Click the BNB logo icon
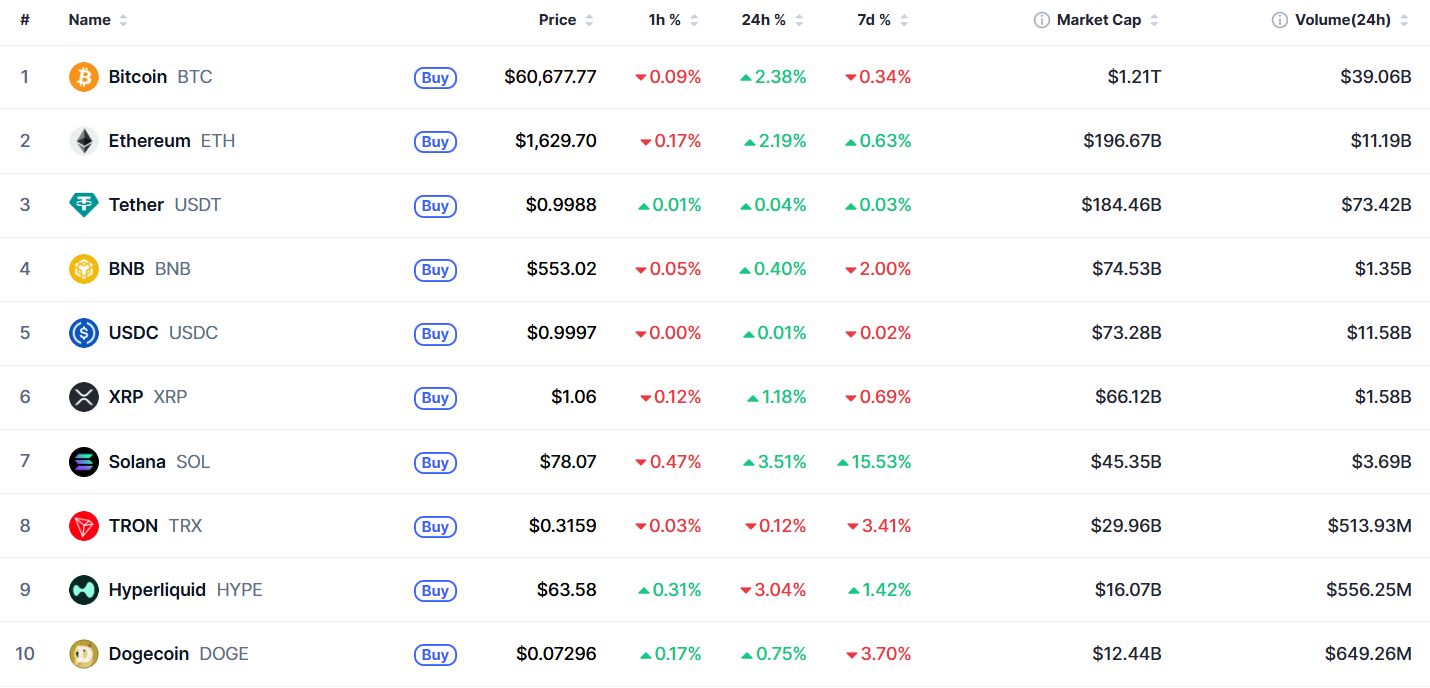 coord(84,269)
